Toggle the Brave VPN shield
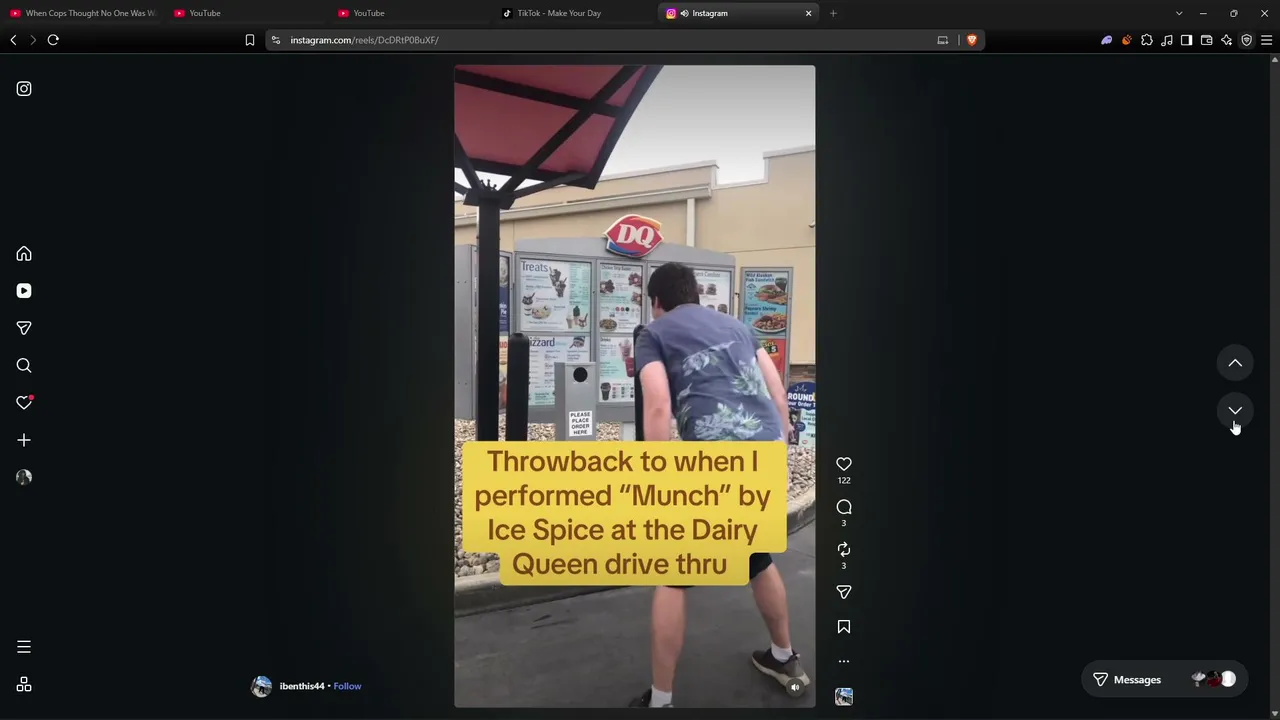 tap(1247, 40)
